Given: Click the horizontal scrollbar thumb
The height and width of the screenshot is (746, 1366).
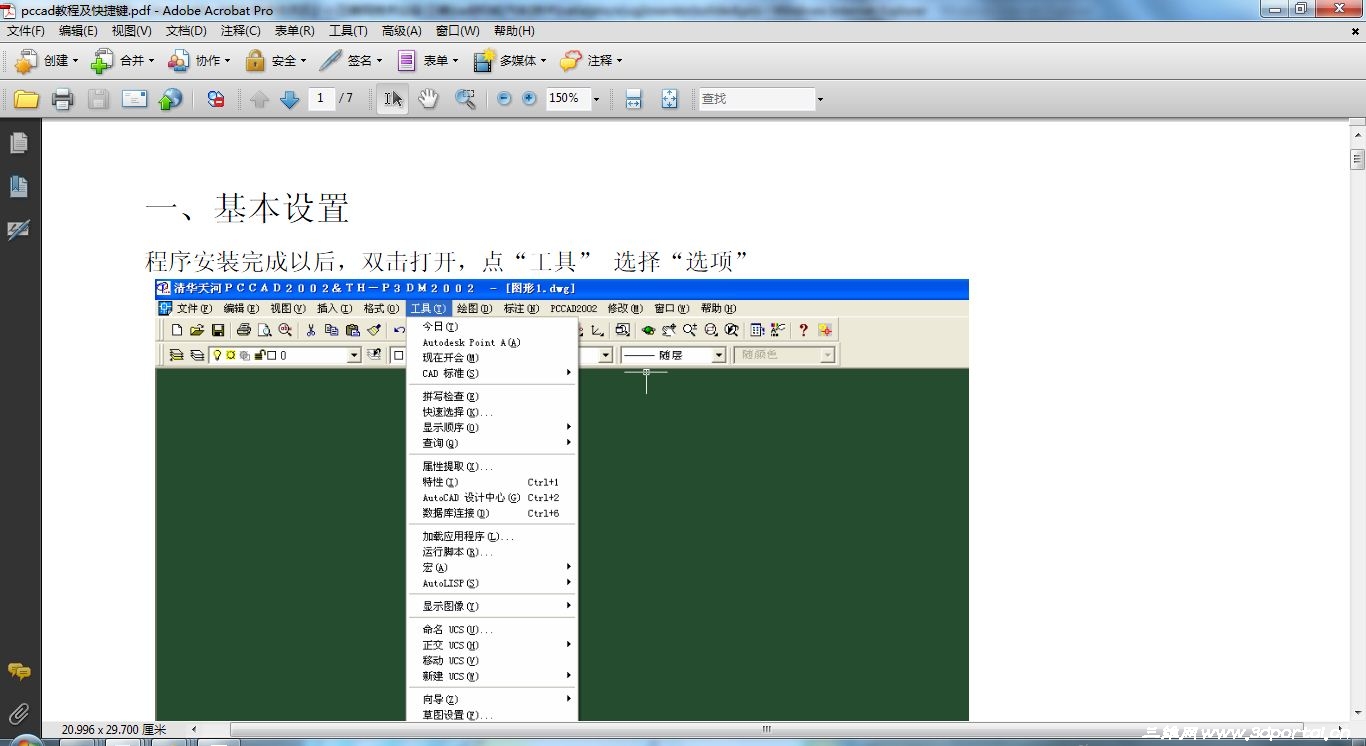Looking at the screenshot, I should (x=768, y=729).
